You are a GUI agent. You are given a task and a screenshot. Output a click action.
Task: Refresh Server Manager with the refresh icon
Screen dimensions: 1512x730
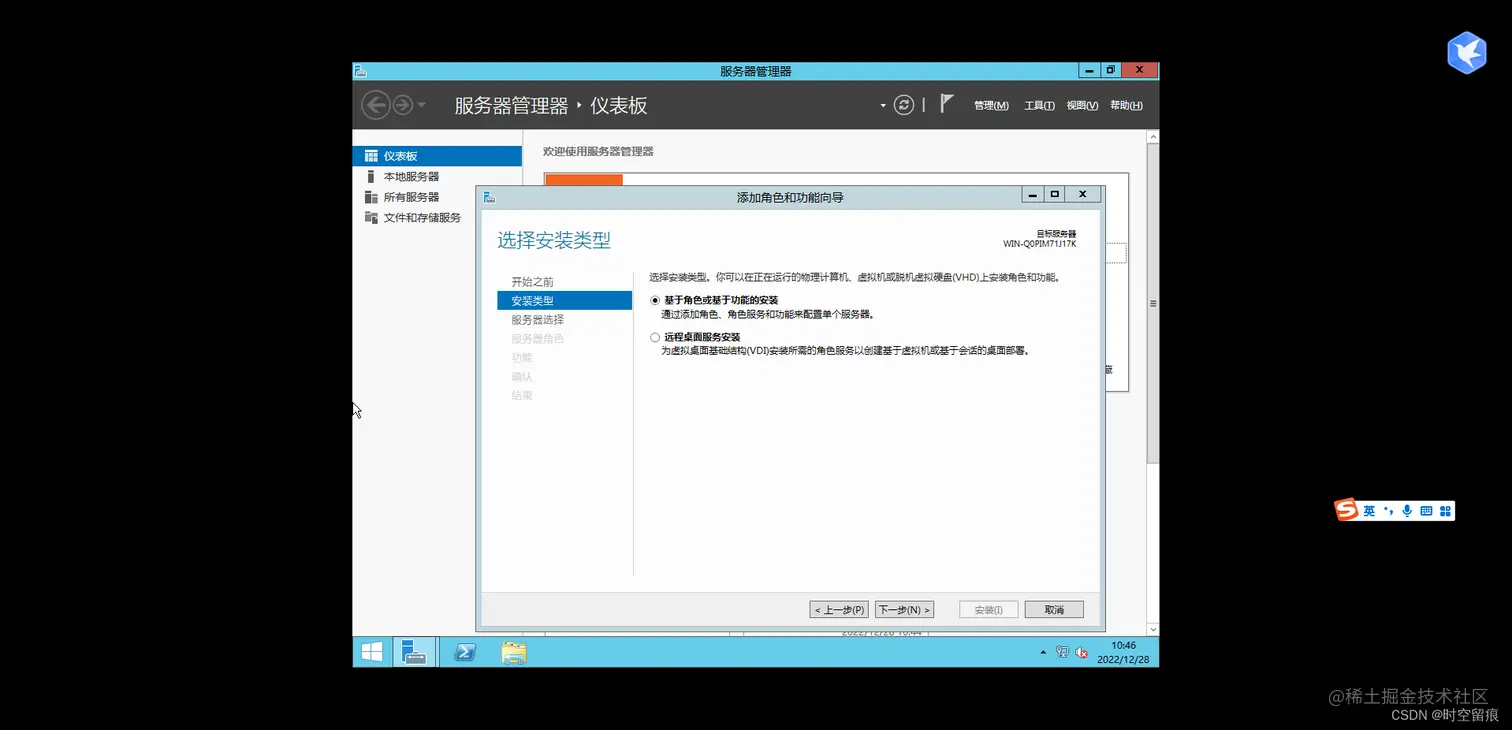click(x=903, y=104)
